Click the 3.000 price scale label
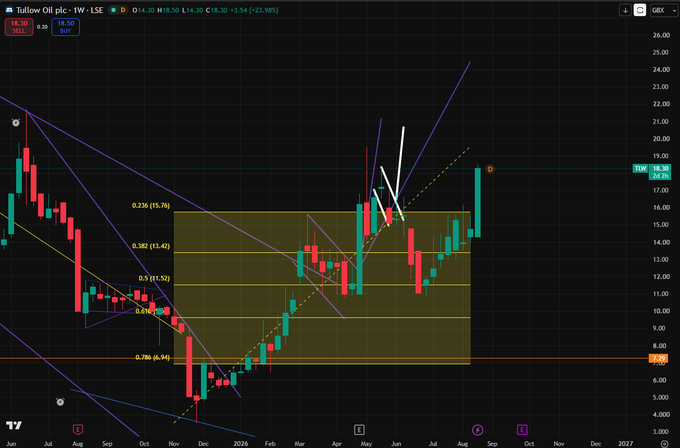 point(661,432)
